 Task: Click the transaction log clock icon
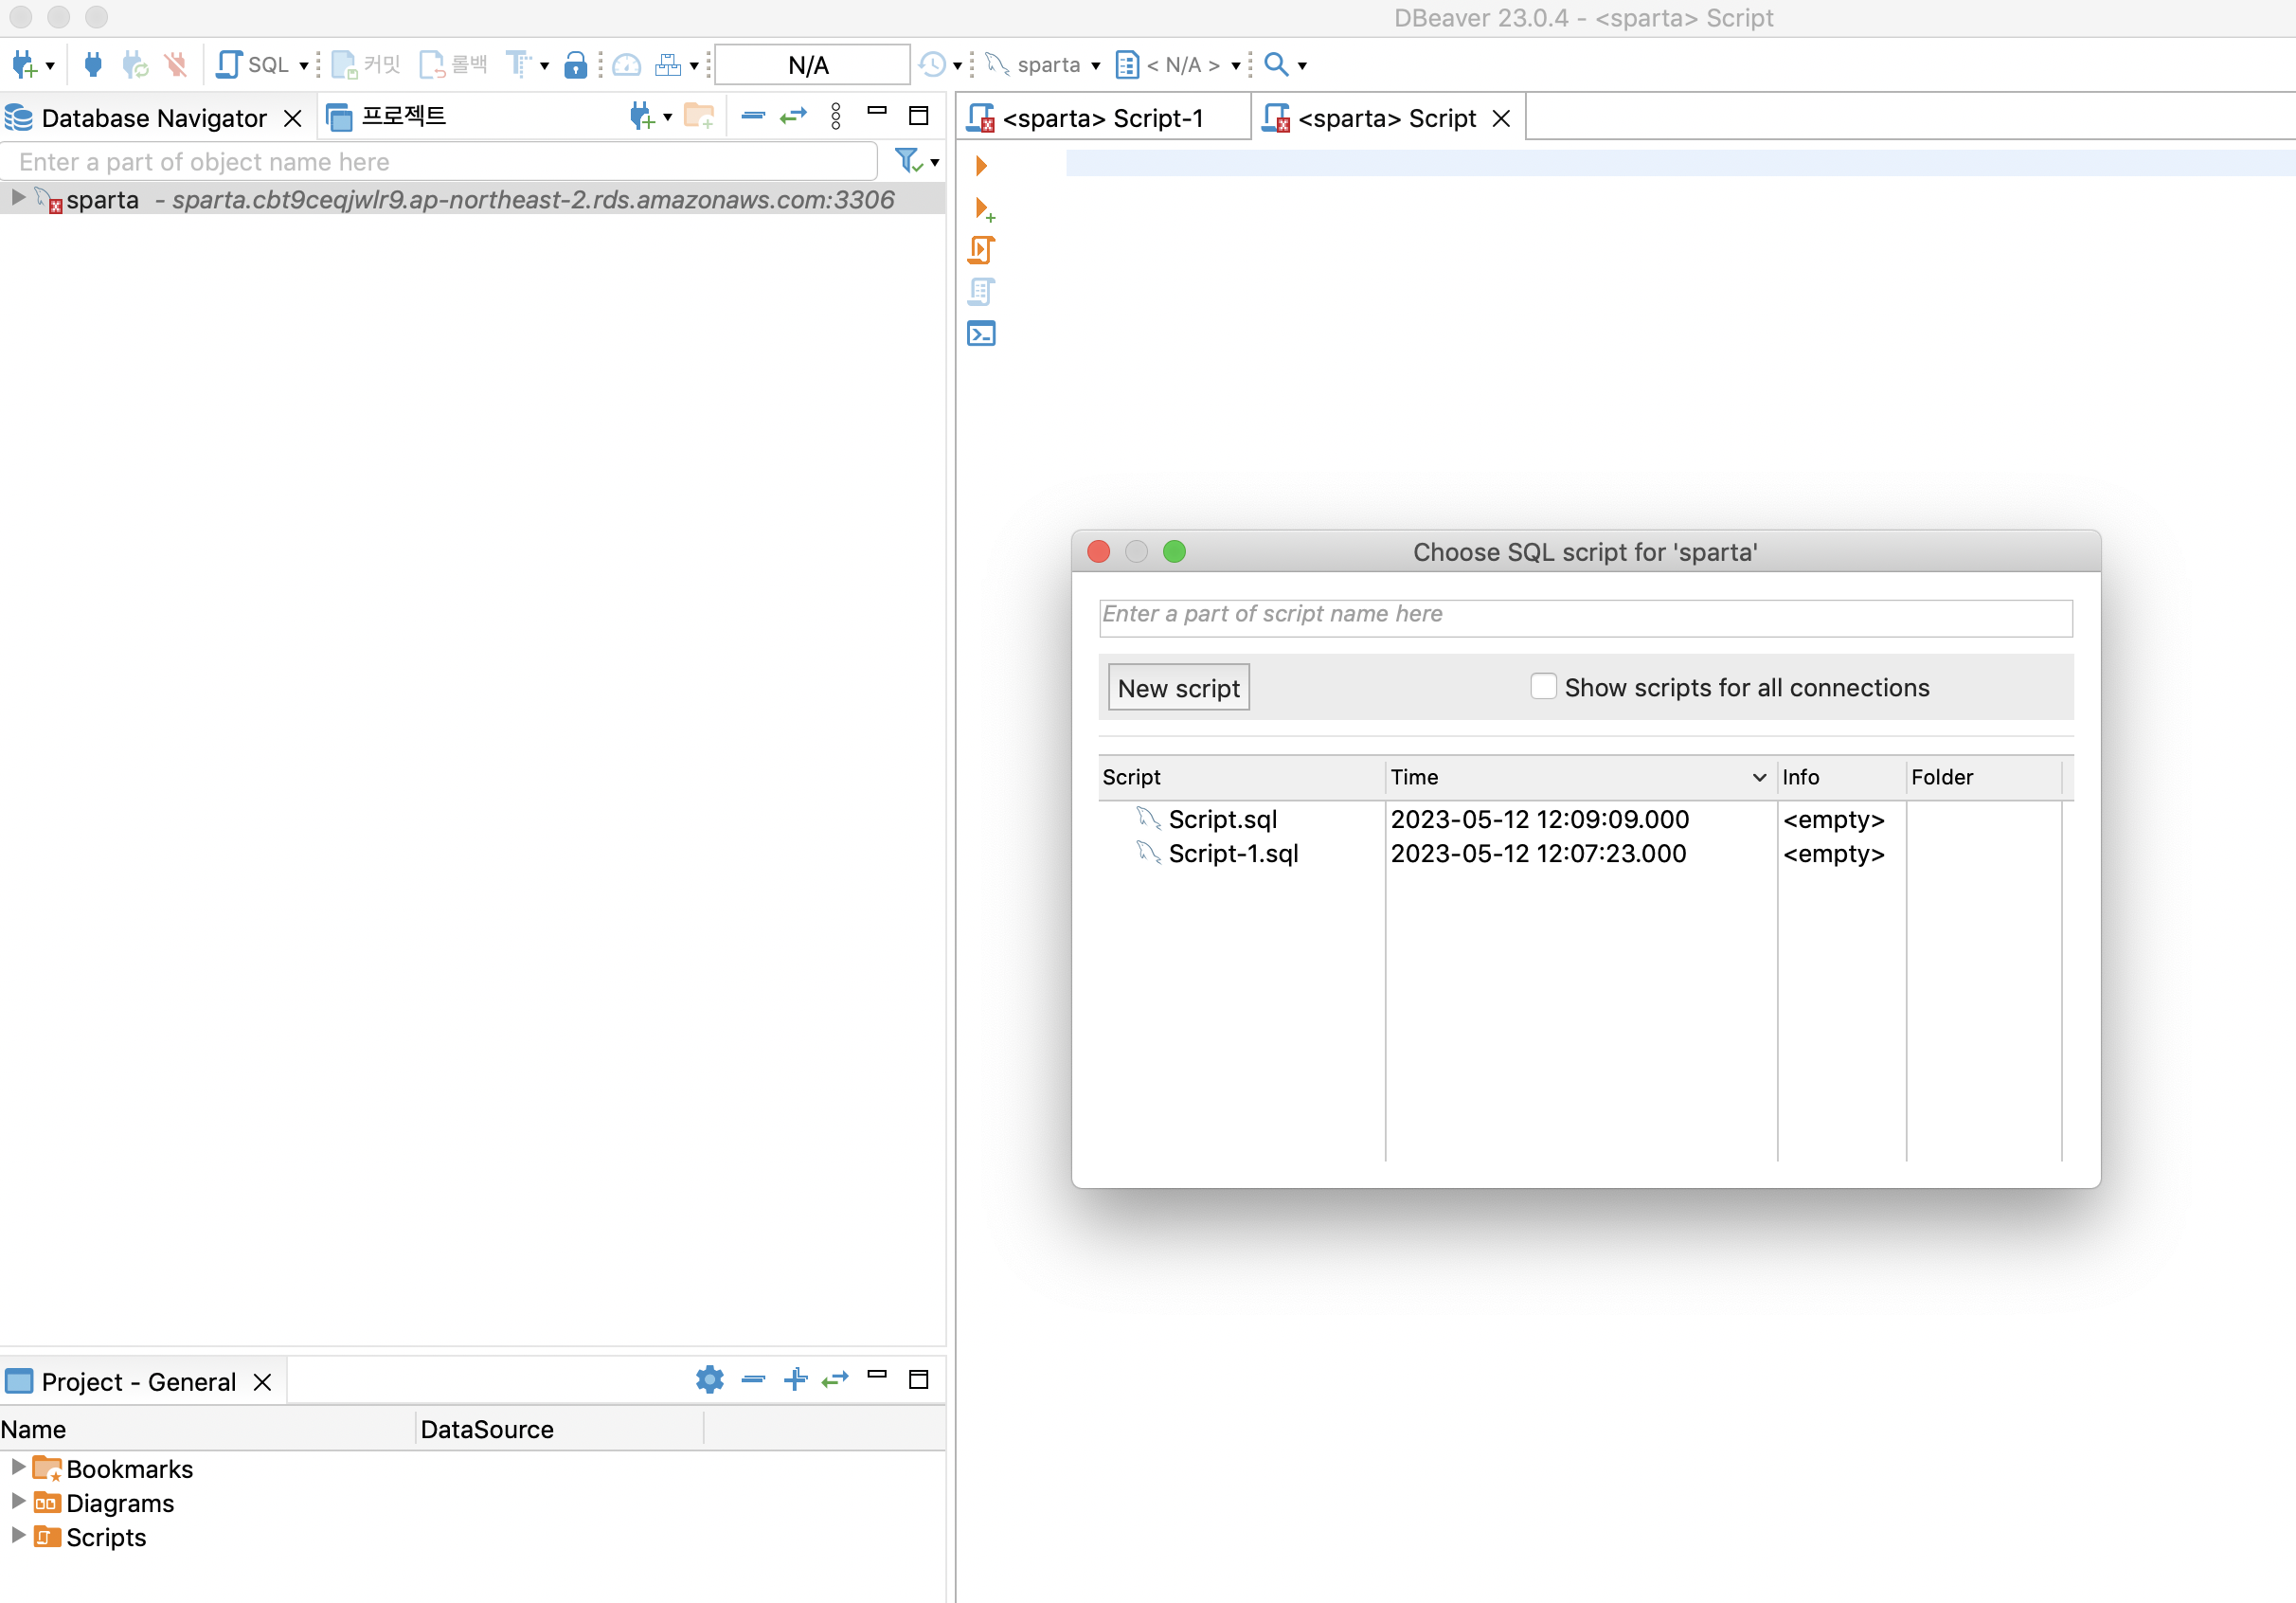[x=932, y=65]
